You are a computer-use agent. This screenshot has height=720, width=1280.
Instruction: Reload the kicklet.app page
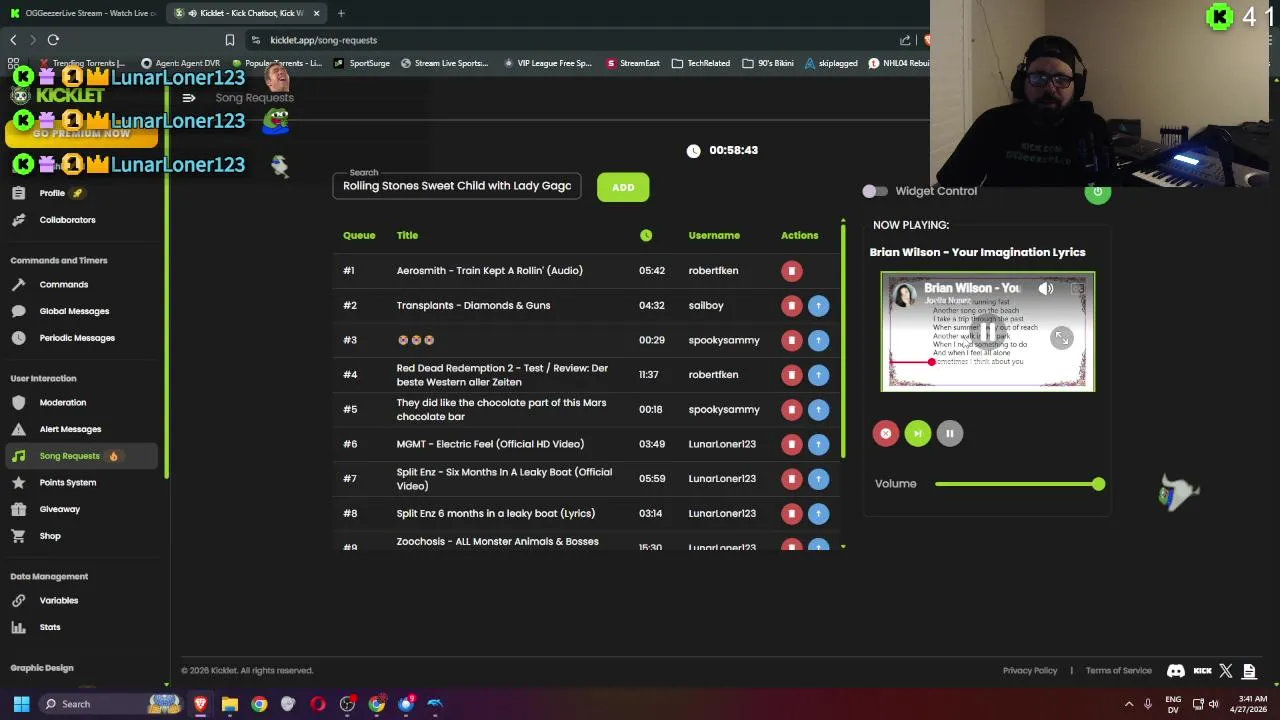53,40
